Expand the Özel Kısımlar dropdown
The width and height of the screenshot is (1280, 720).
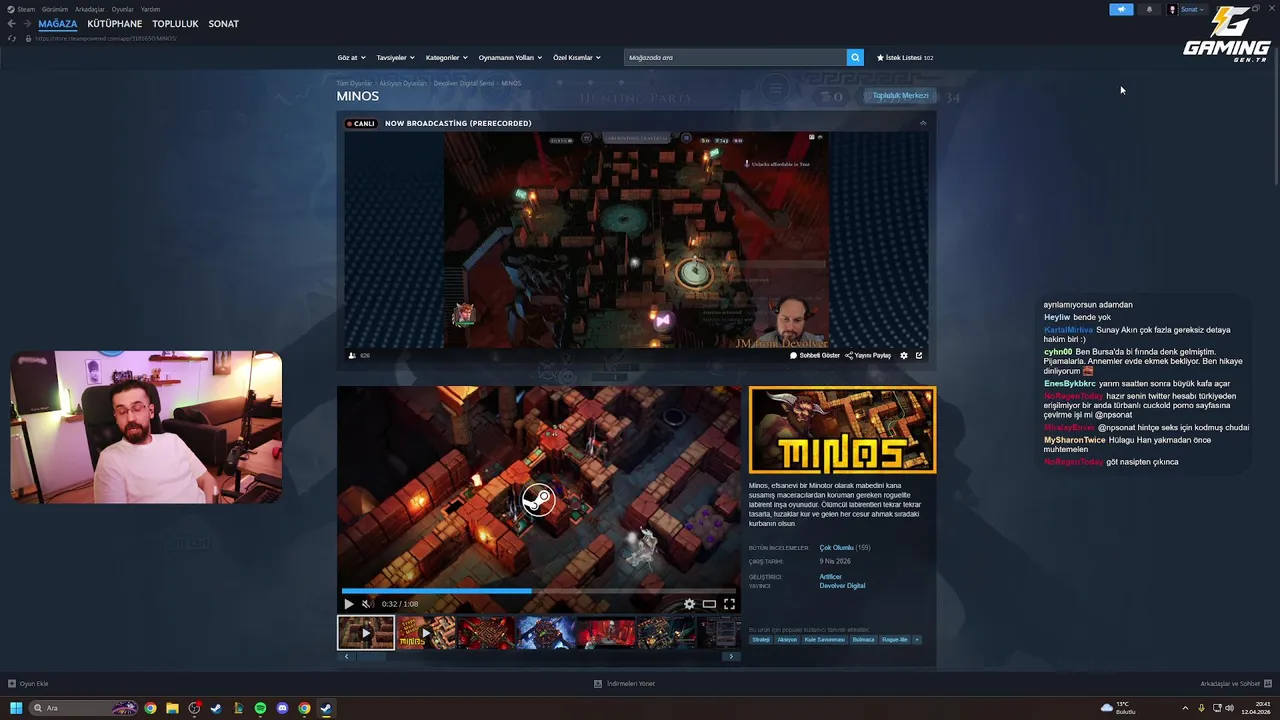click(577, 57)
